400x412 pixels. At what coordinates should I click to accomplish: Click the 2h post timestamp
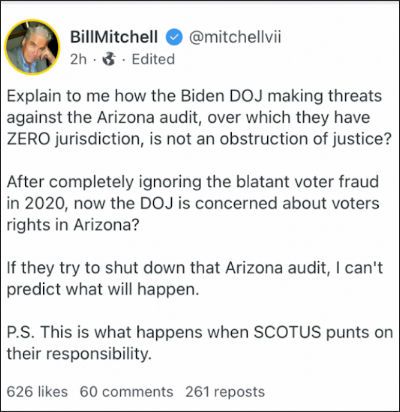click(x=78, y=59)
